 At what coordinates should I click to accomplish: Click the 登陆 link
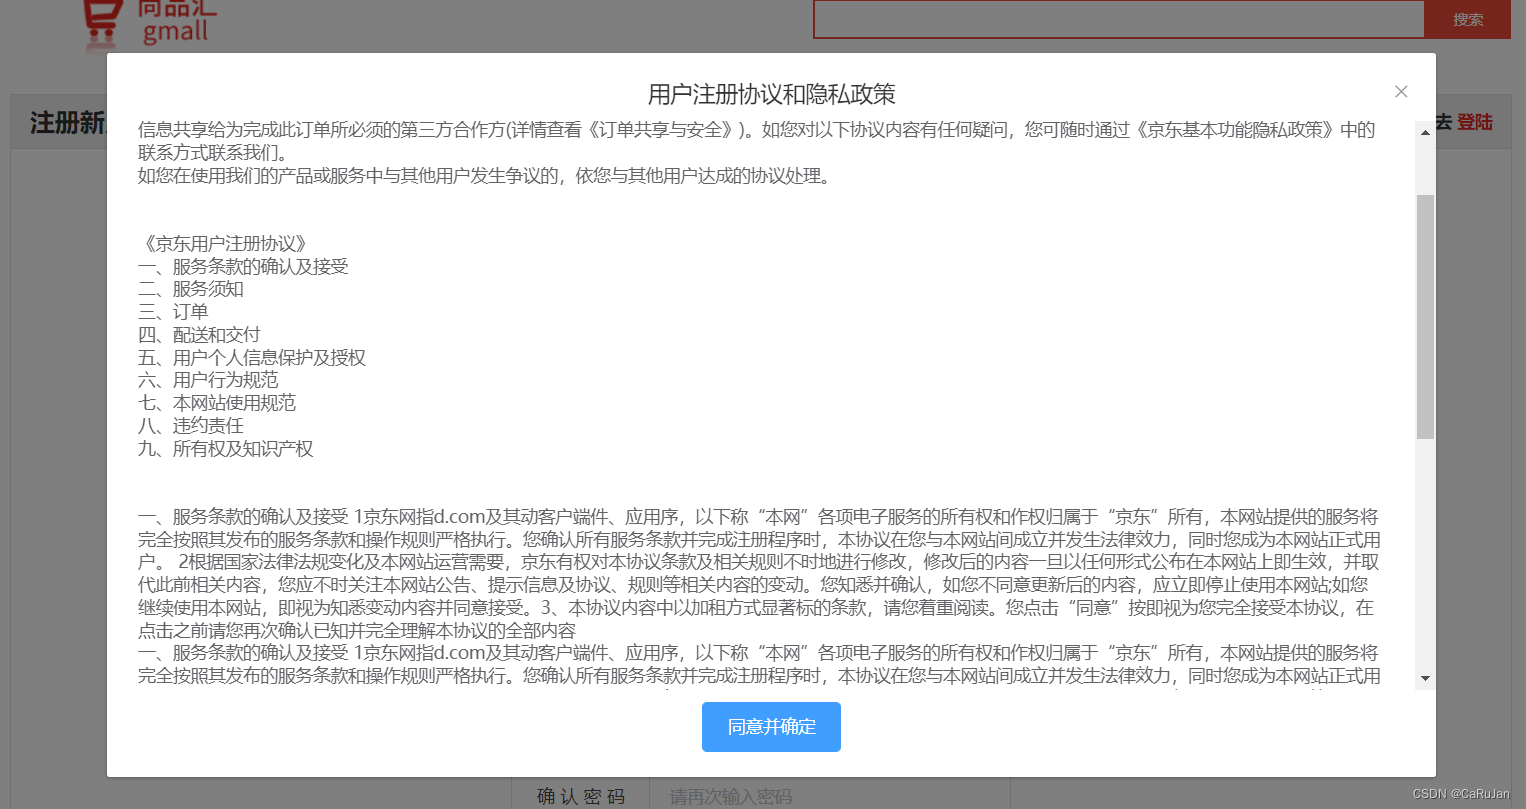[x=1474, y=122]
